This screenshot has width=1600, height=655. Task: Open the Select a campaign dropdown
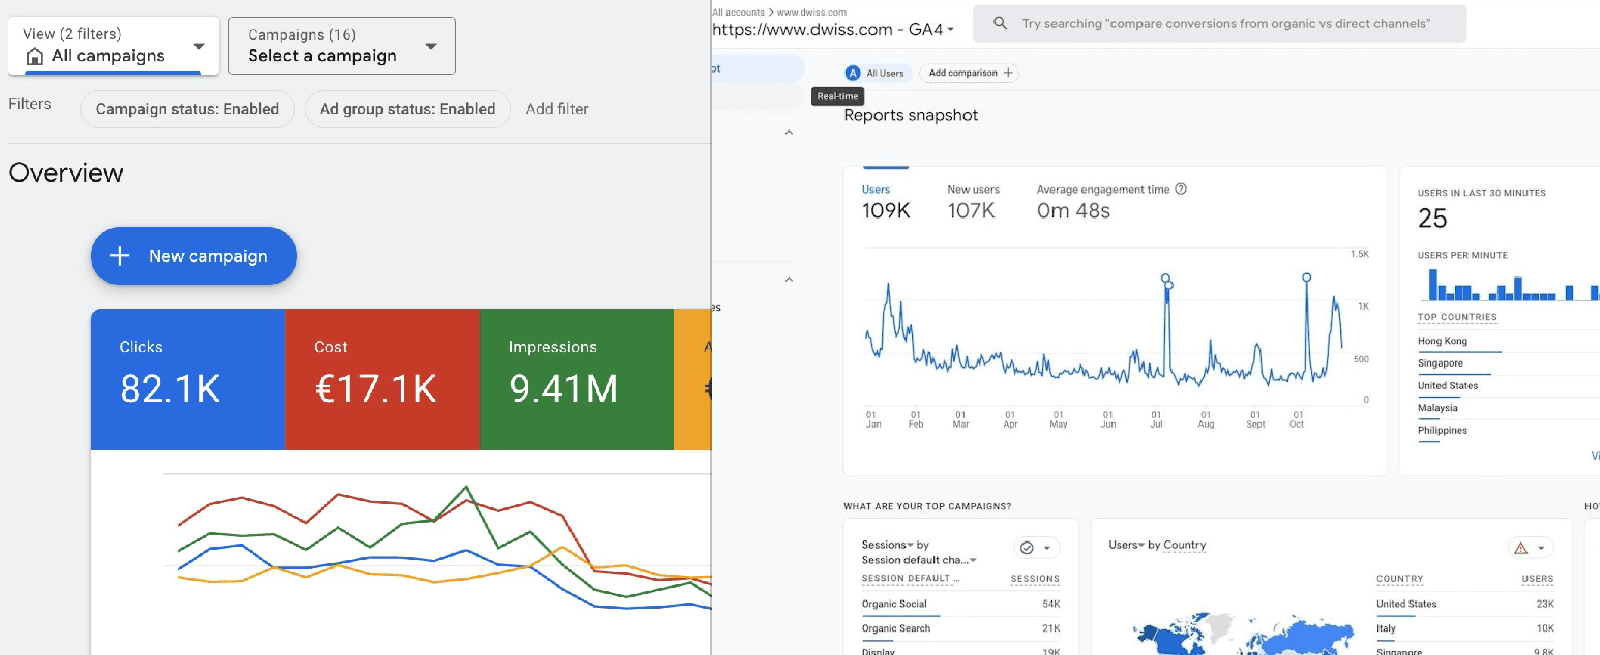341,46
